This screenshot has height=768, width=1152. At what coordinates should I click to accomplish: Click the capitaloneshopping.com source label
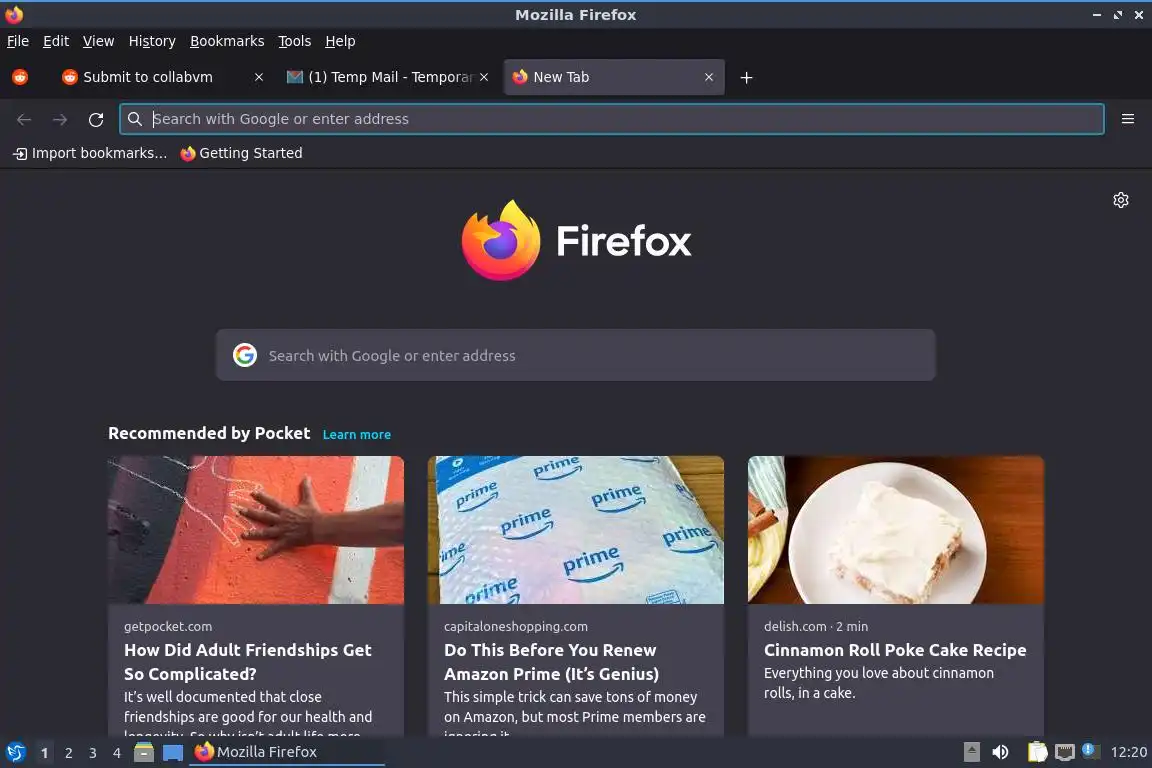pos(515,626)
